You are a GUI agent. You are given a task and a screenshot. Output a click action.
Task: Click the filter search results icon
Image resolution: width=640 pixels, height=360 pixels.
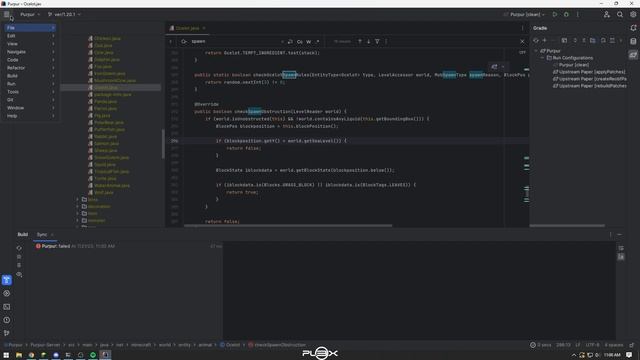[377, 41]
